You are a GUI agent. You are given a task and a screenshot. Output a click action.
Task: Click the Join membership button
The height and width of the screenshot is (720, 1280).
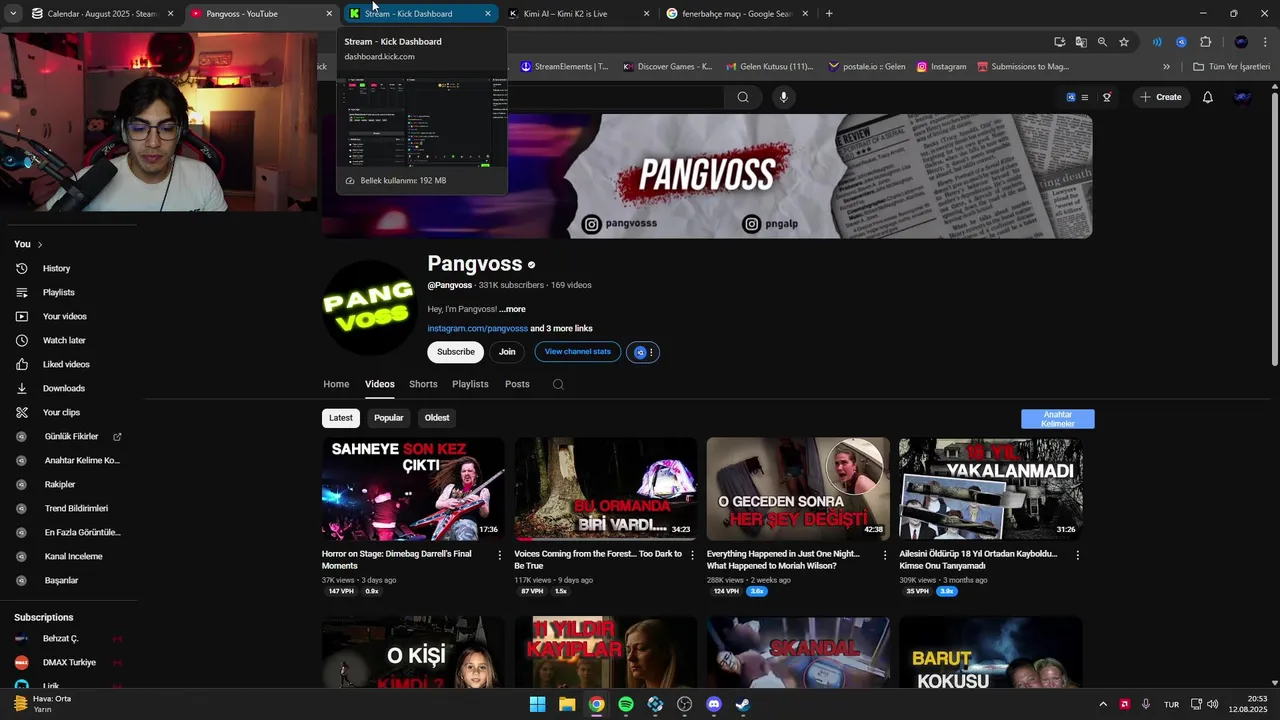pos(507,352)
